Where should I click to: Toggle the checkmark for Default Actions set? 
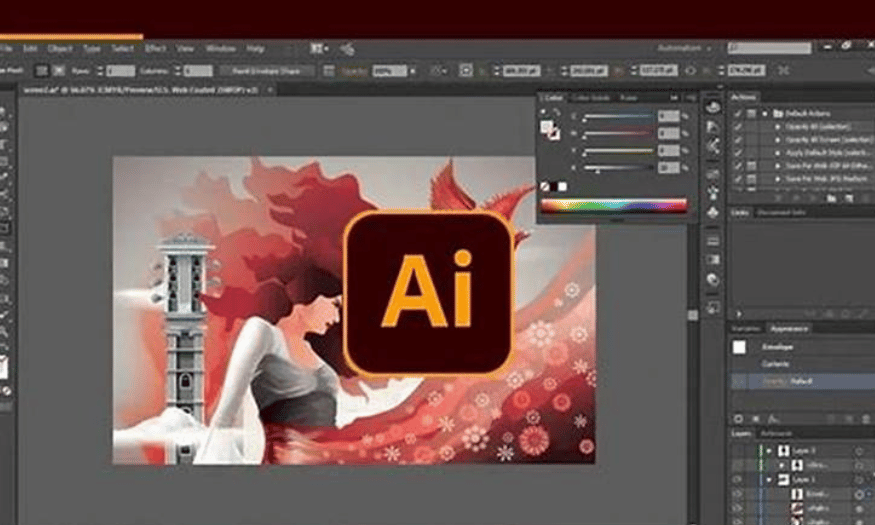[x=738, y=113]
